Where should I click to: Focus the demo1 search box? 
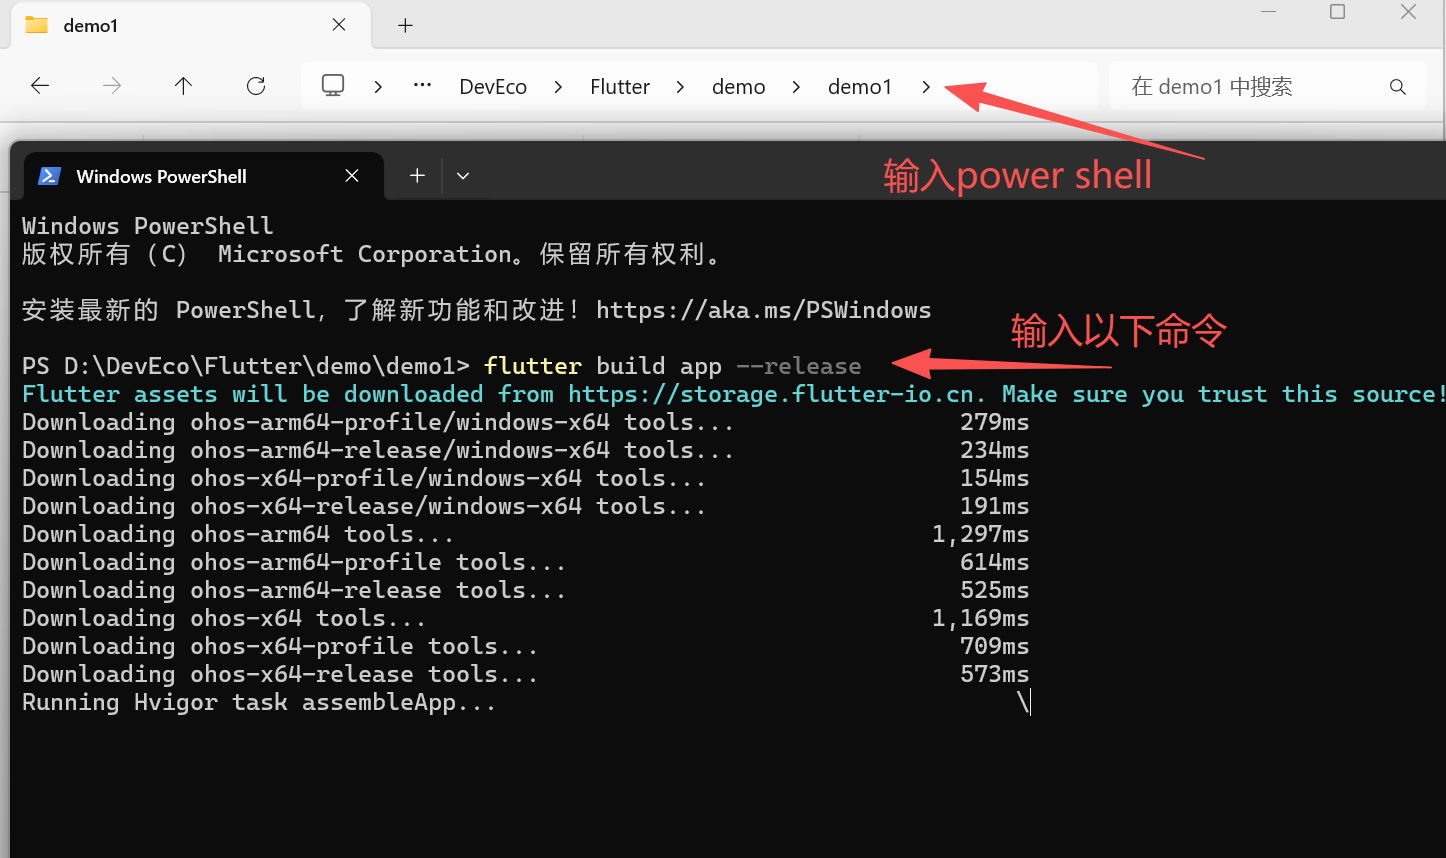[x=1265, y=87]
